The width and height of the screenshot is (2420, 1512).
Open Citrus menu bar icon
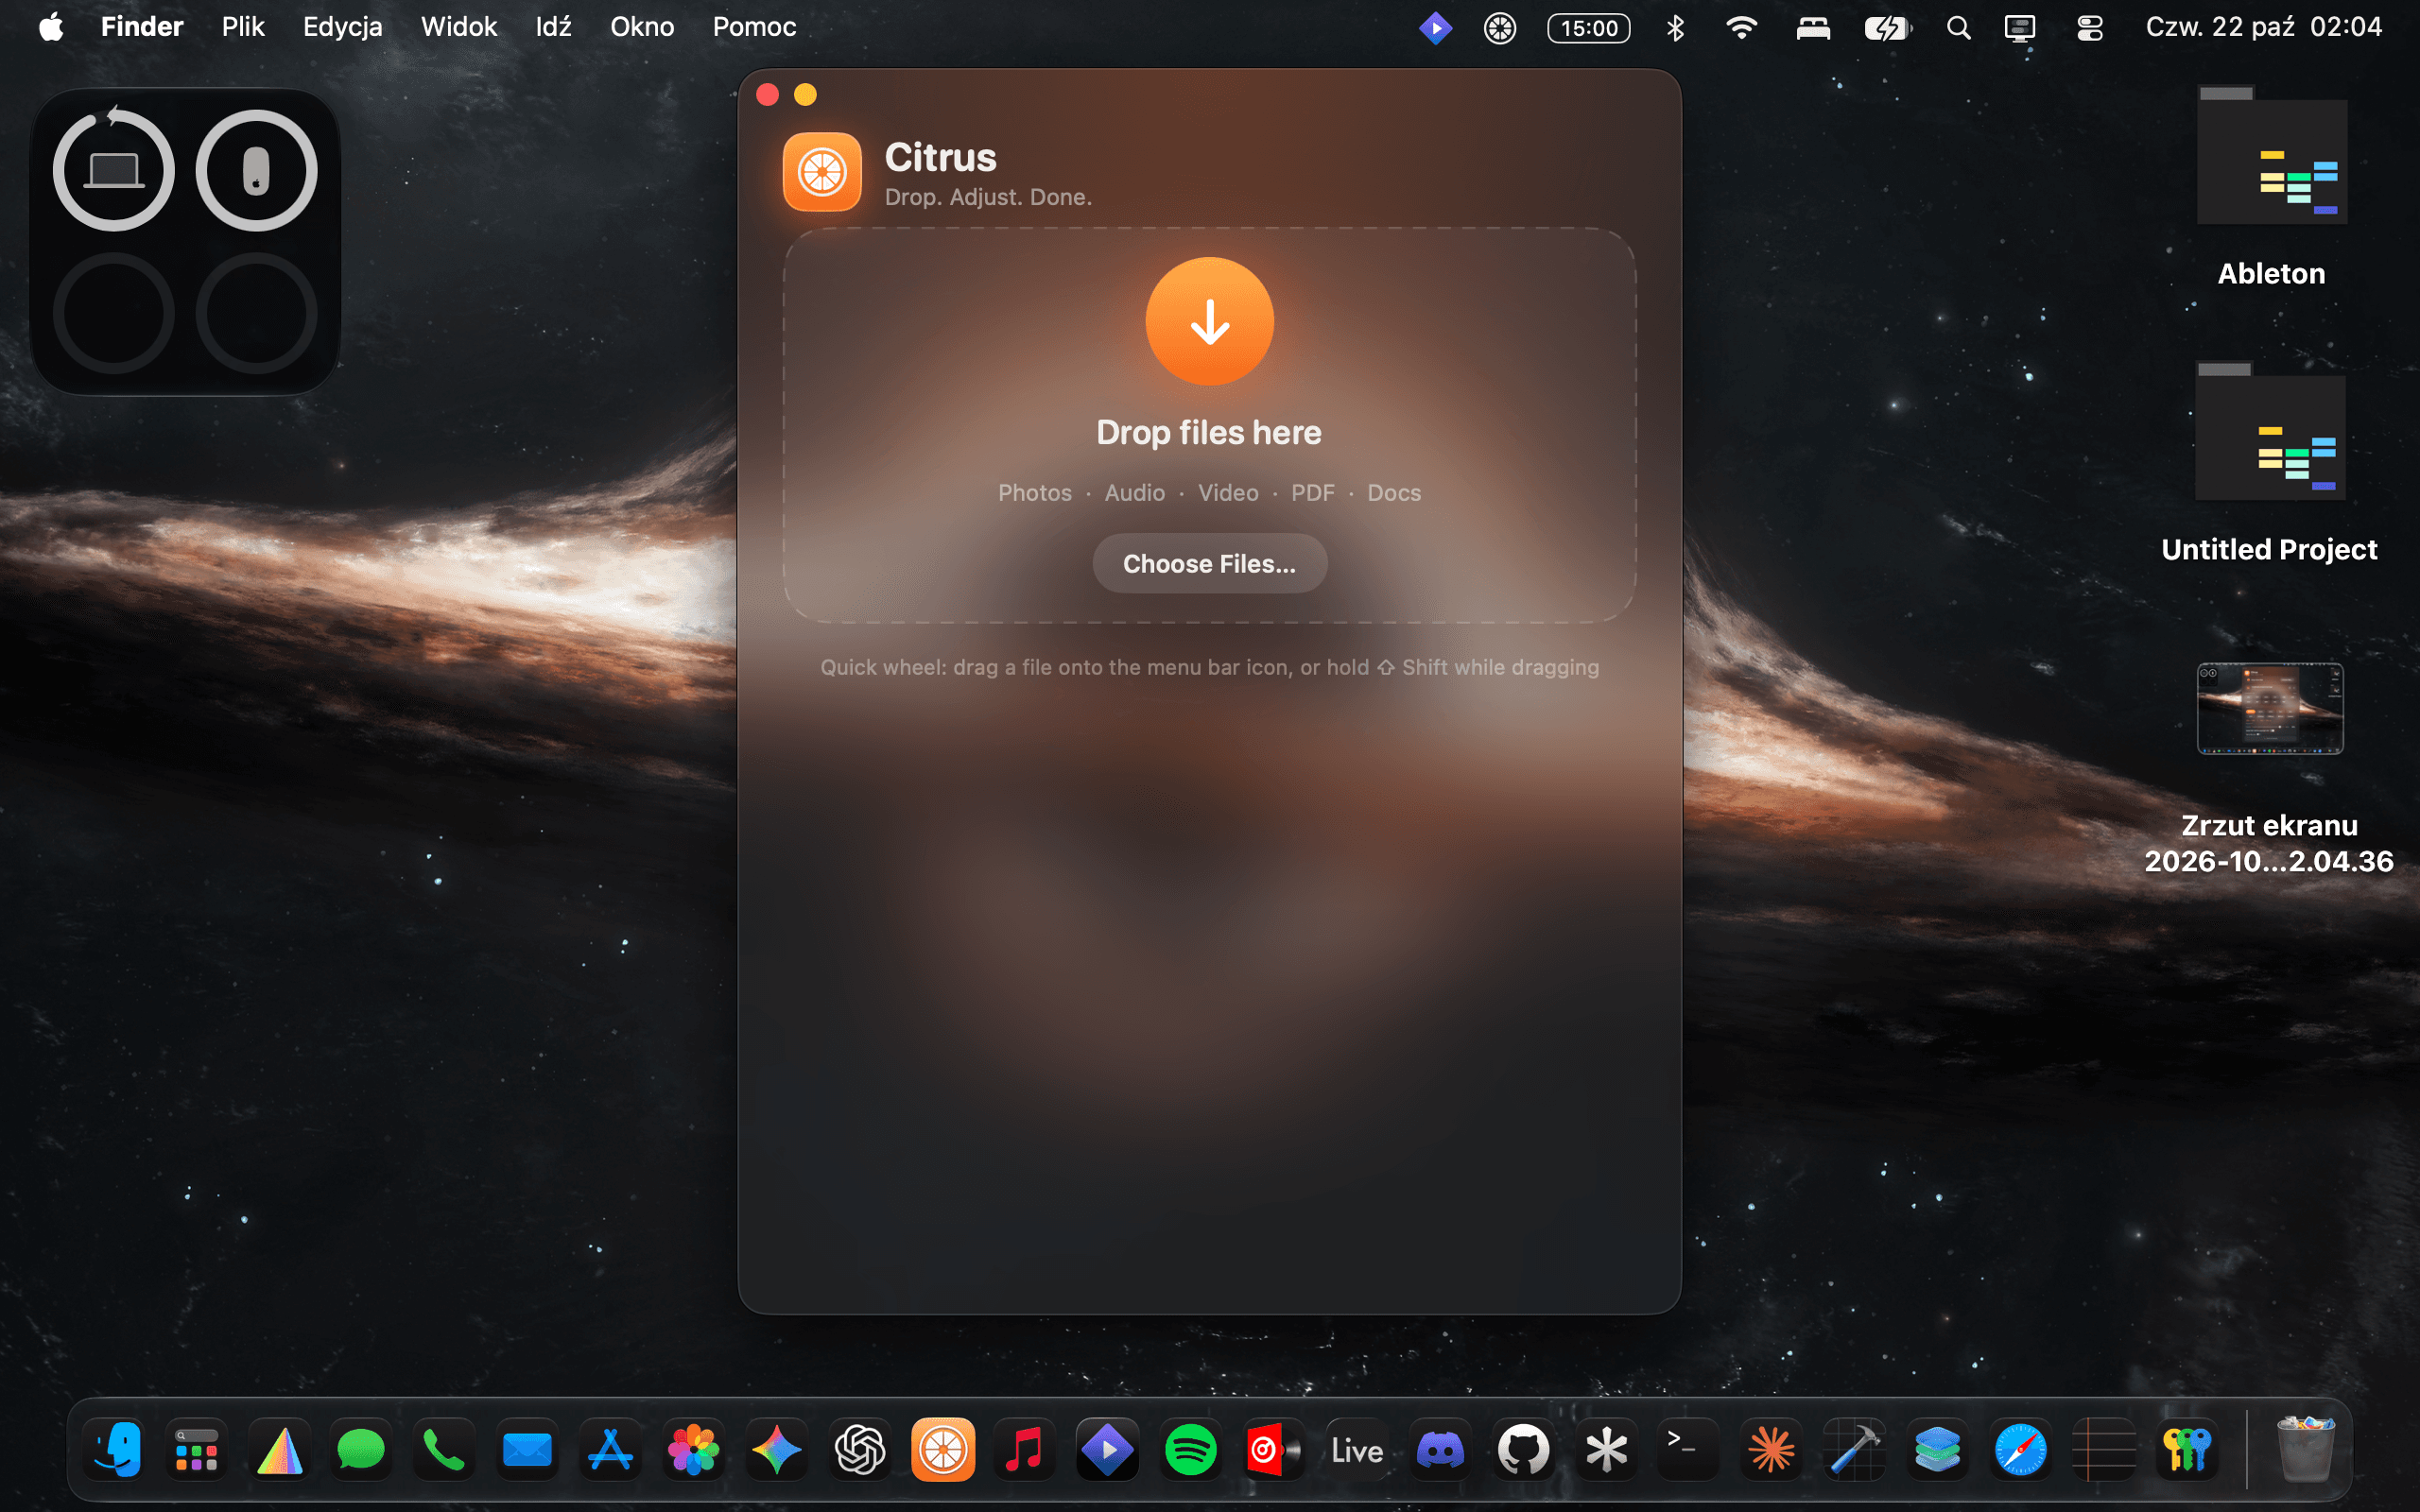click(1499, 27)
